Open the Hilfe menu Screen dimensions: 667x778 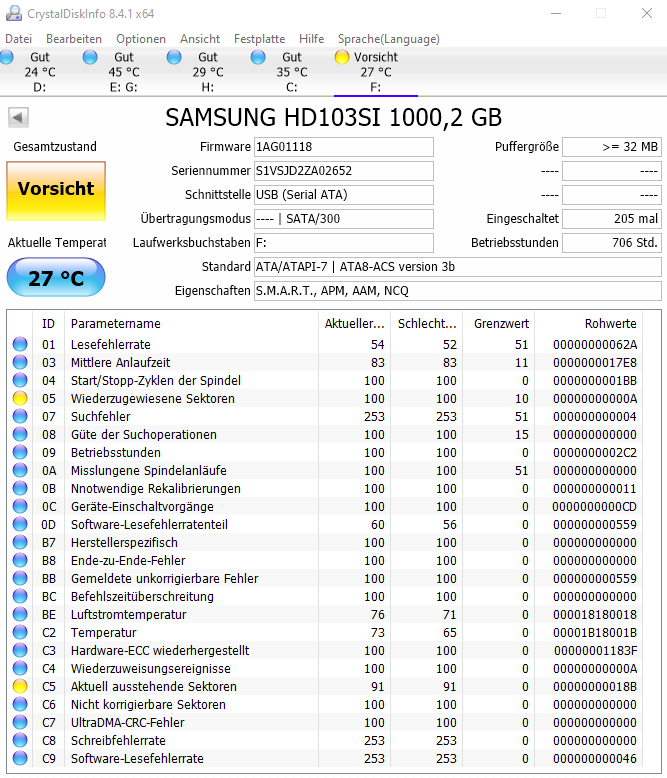click(x=312, y=39)
